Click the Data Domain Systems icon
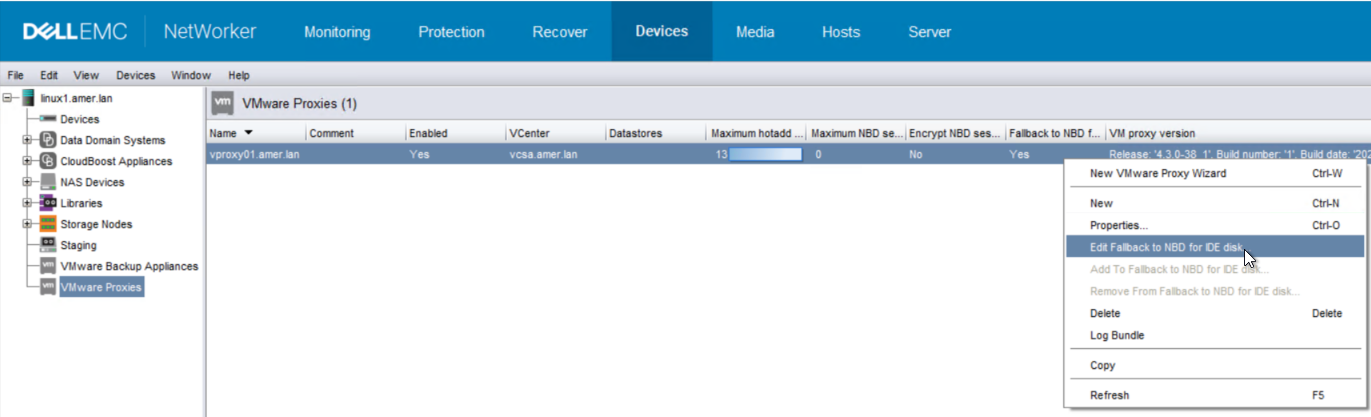Viewport: 1371px width, 417px height. point(47,140)
